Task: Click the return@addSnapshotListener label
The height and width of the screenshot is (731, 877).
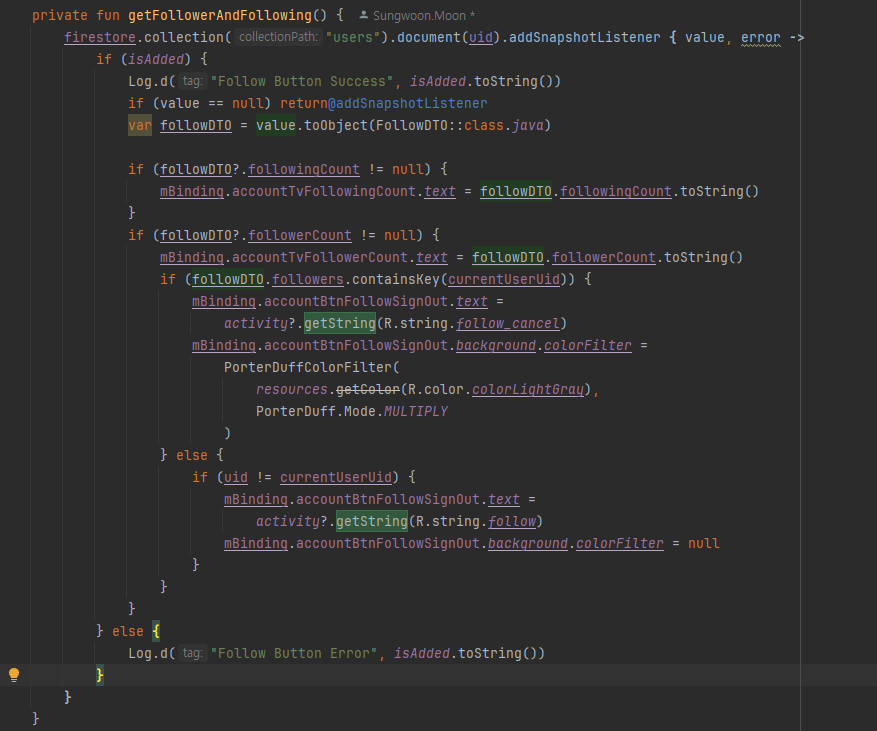Action: [384, 103]
